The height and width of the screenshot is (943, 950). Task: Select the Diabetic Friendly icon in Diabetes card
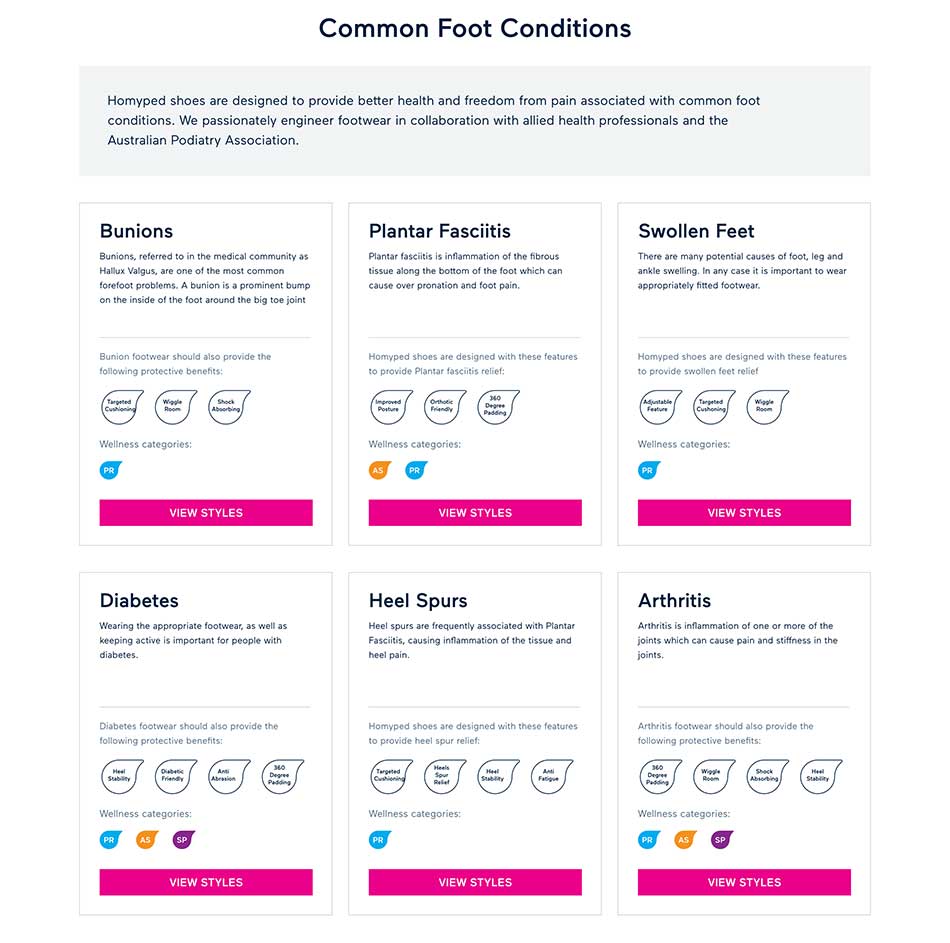(176, 776)
